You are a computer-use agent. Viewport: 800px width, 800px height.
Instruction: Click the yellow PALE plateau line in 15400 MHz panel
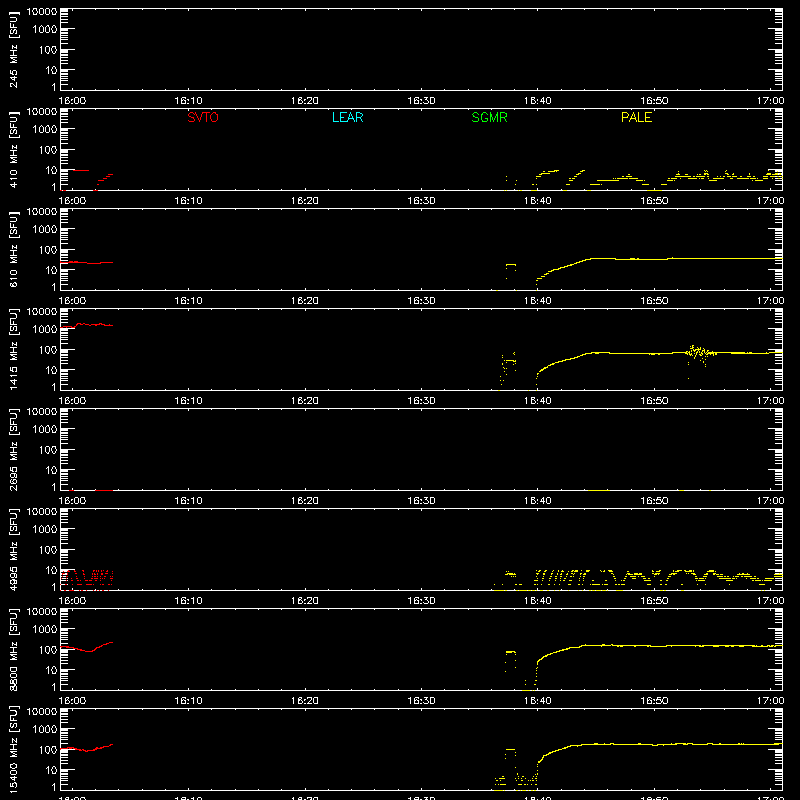pos(679,744)
